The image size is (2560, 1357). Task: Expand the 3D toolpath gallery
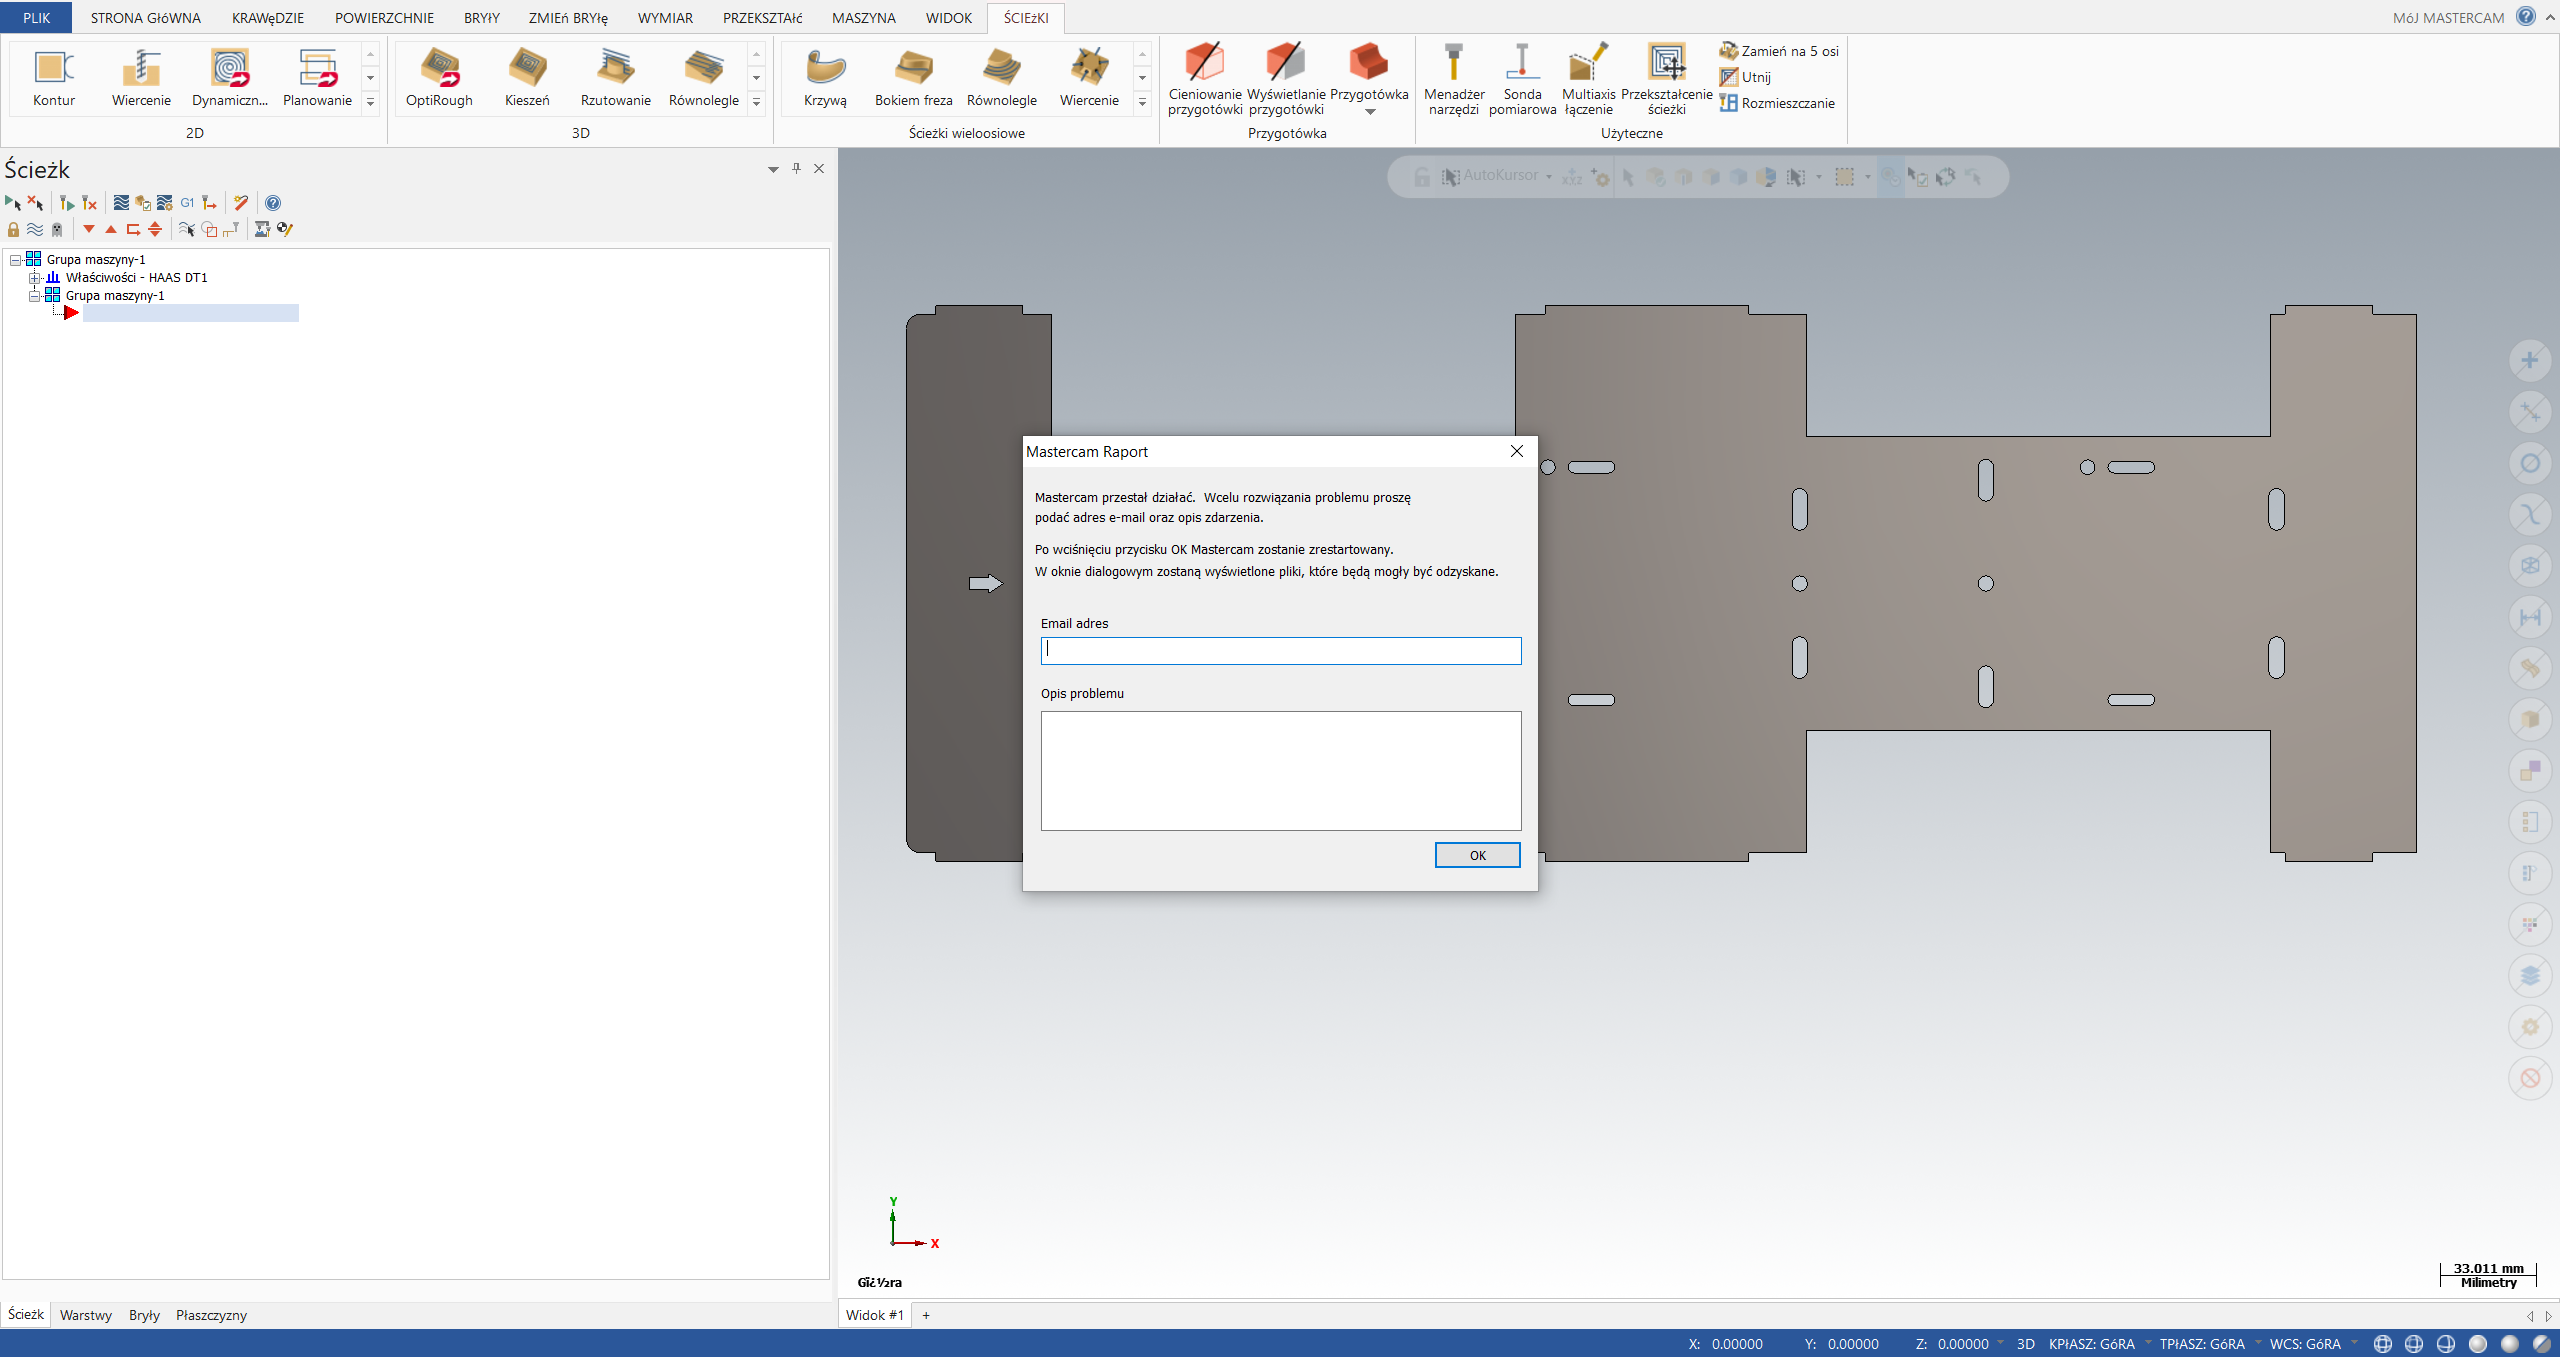click(756, 102)
